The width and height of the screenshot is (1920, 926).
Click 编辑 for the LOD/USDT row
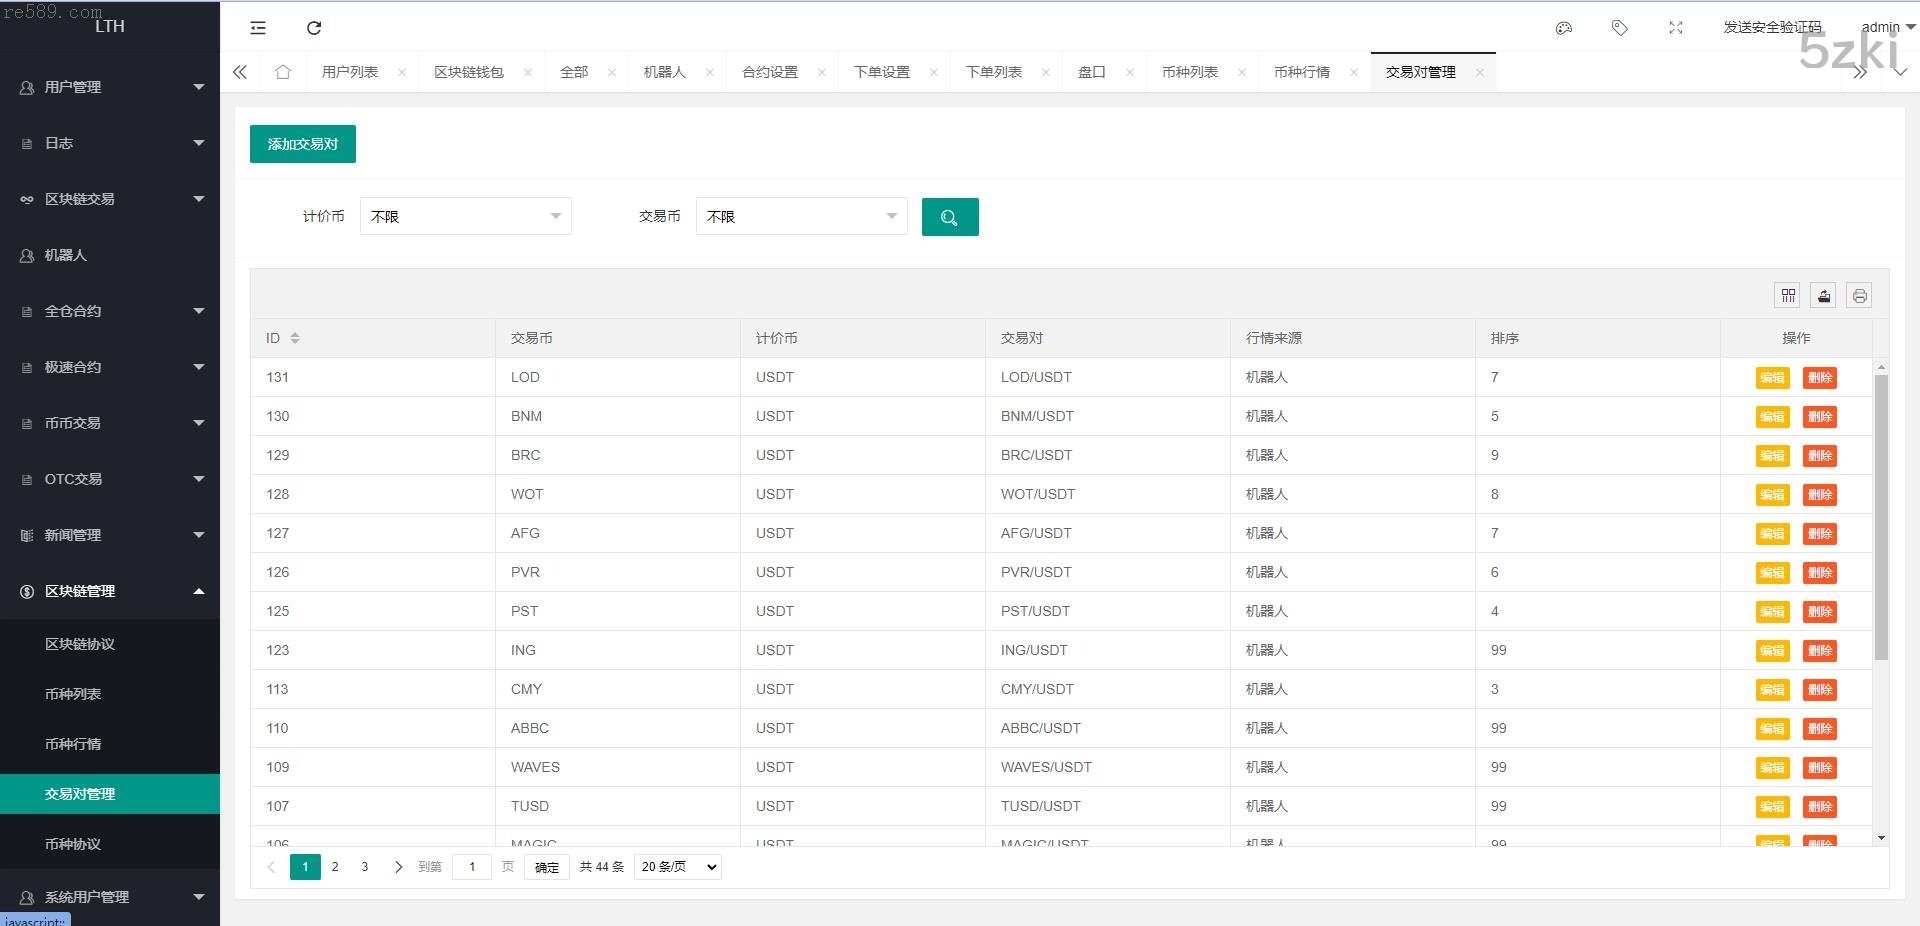tap(1772, 378)
